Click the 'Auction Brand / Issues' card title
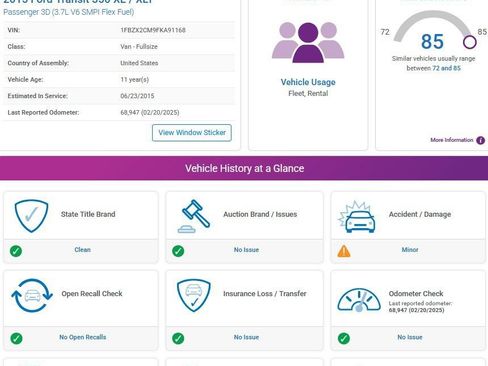Screen dimensions: 488x366 click(x=260, y=214)
